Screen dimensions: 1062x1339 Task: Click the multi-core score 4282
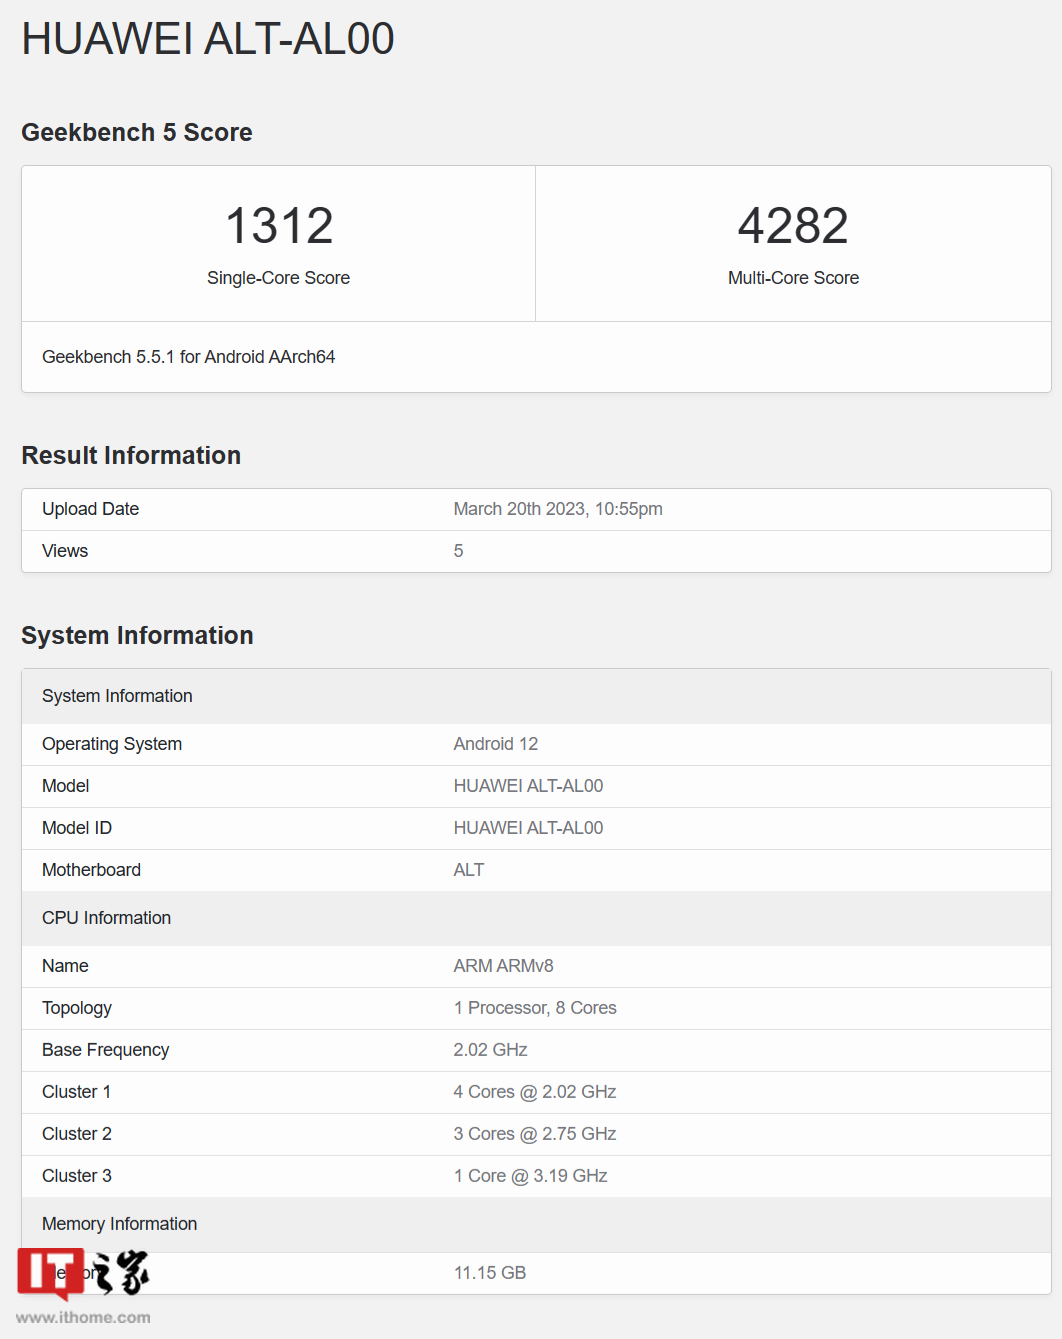click(793, 226)
